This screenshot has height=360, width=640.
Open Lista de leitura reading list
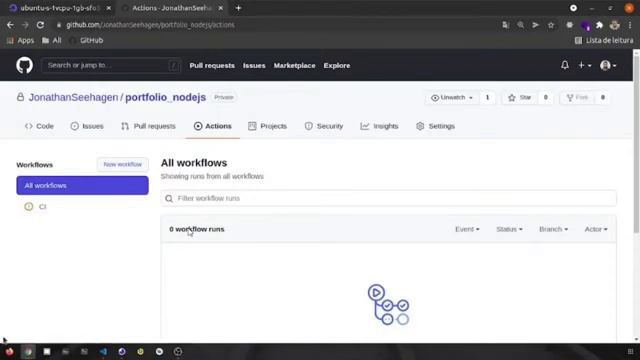click(604, 40)
